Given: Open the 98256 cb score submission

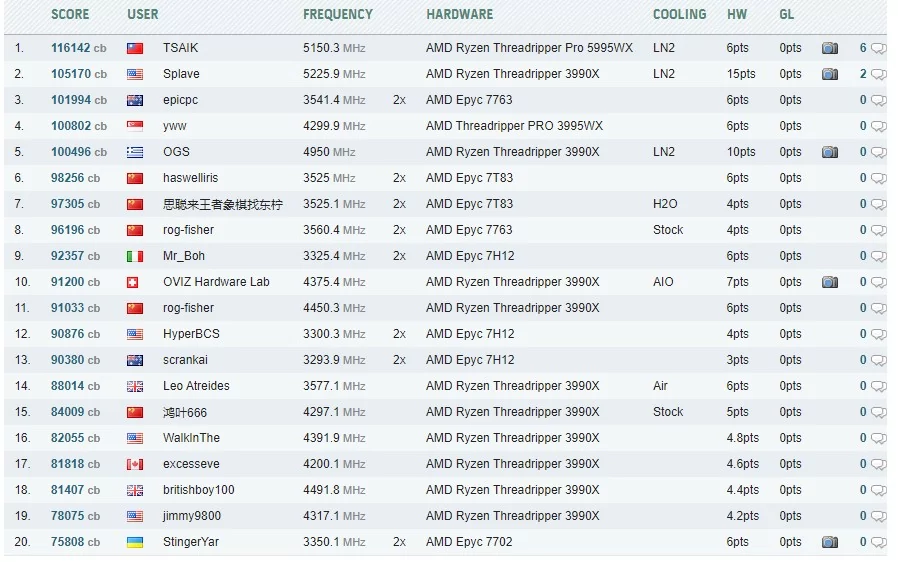Looking at the screenshot, I should coord(75,178).
